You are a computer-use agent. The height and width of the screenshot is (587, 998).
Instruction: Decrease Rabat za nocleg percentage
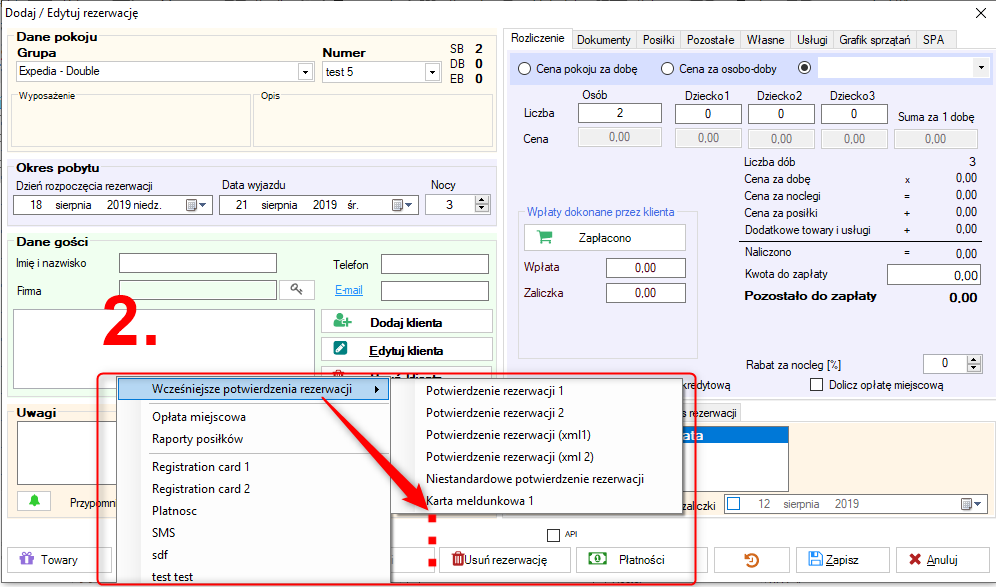coord(973,368)
